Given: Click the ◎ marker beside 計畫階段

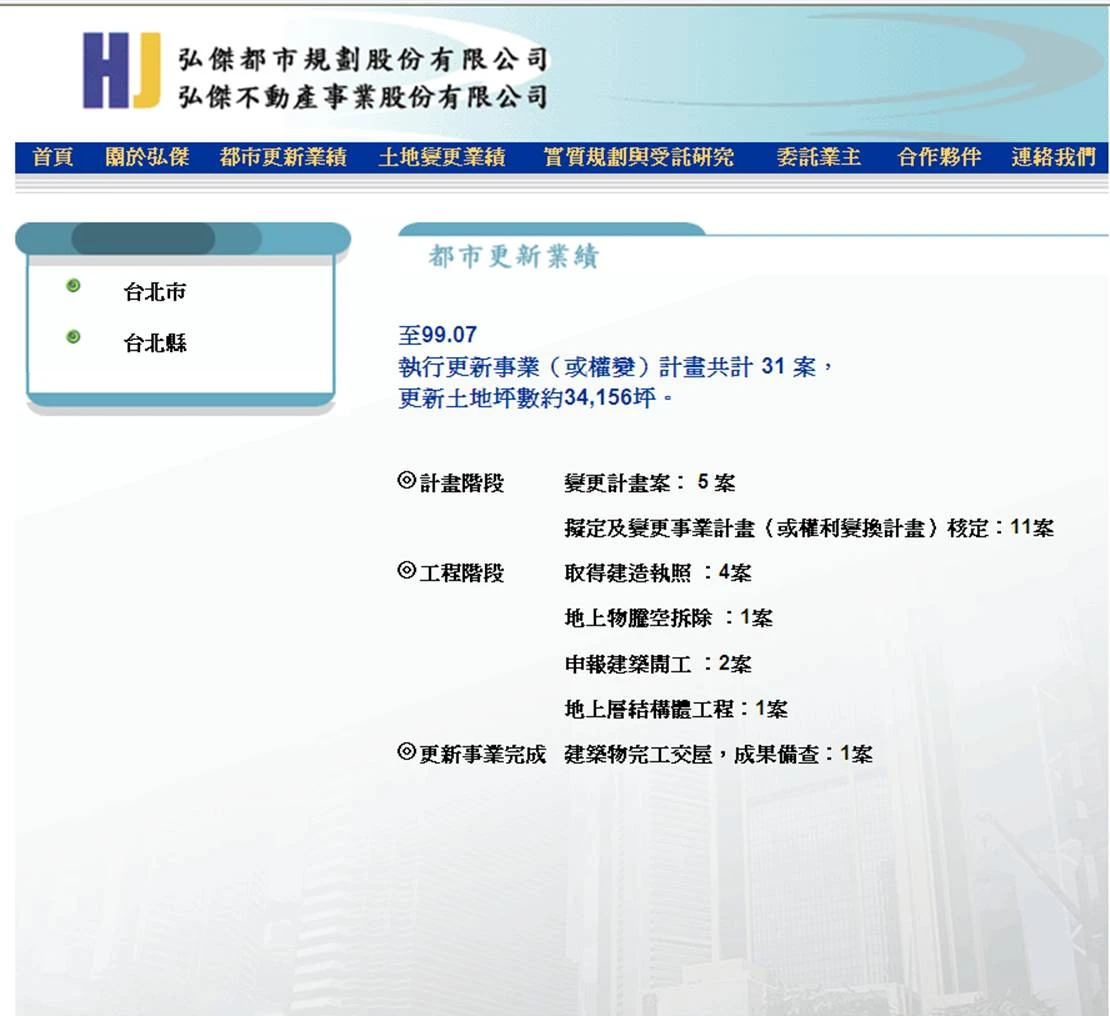Looking at the screenshot, I should (406, 480).
